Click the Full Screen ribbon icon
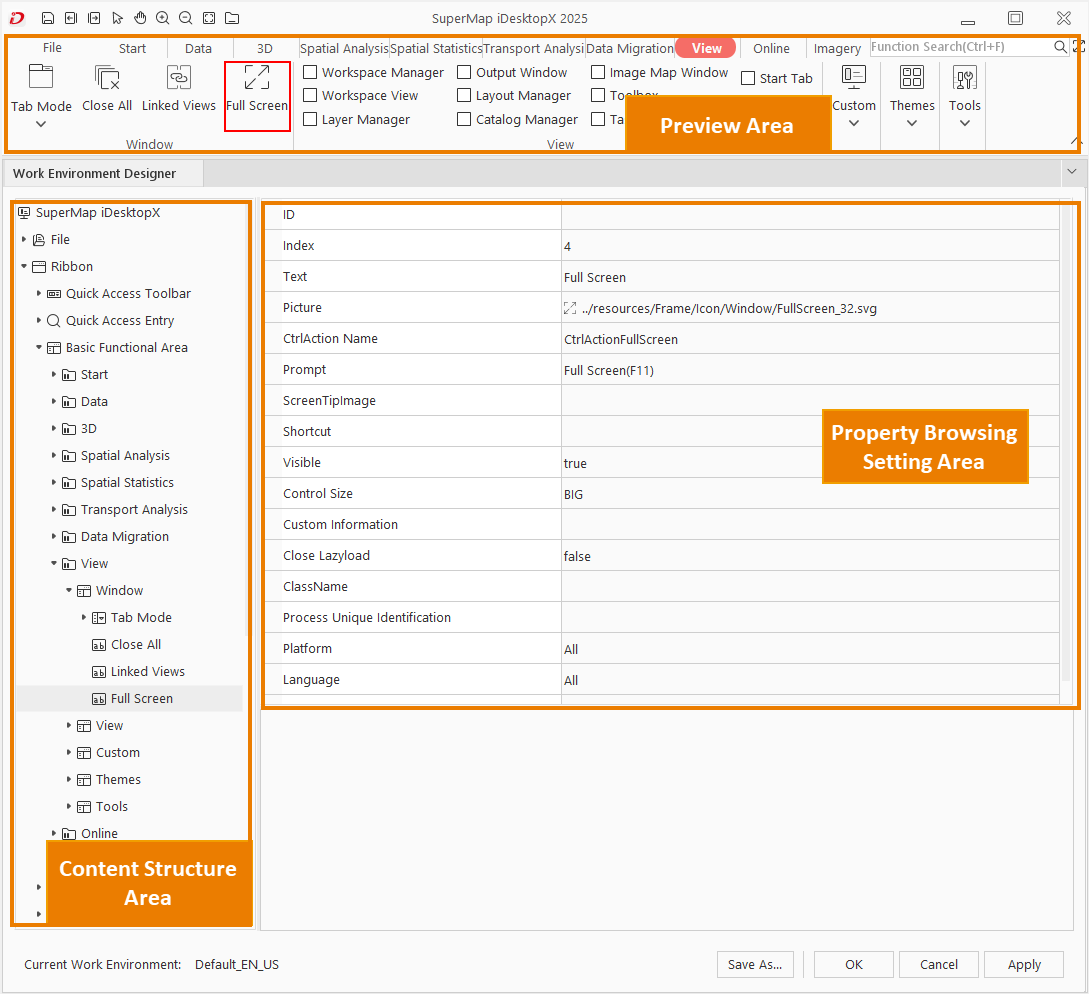 [x=257, y=77]
